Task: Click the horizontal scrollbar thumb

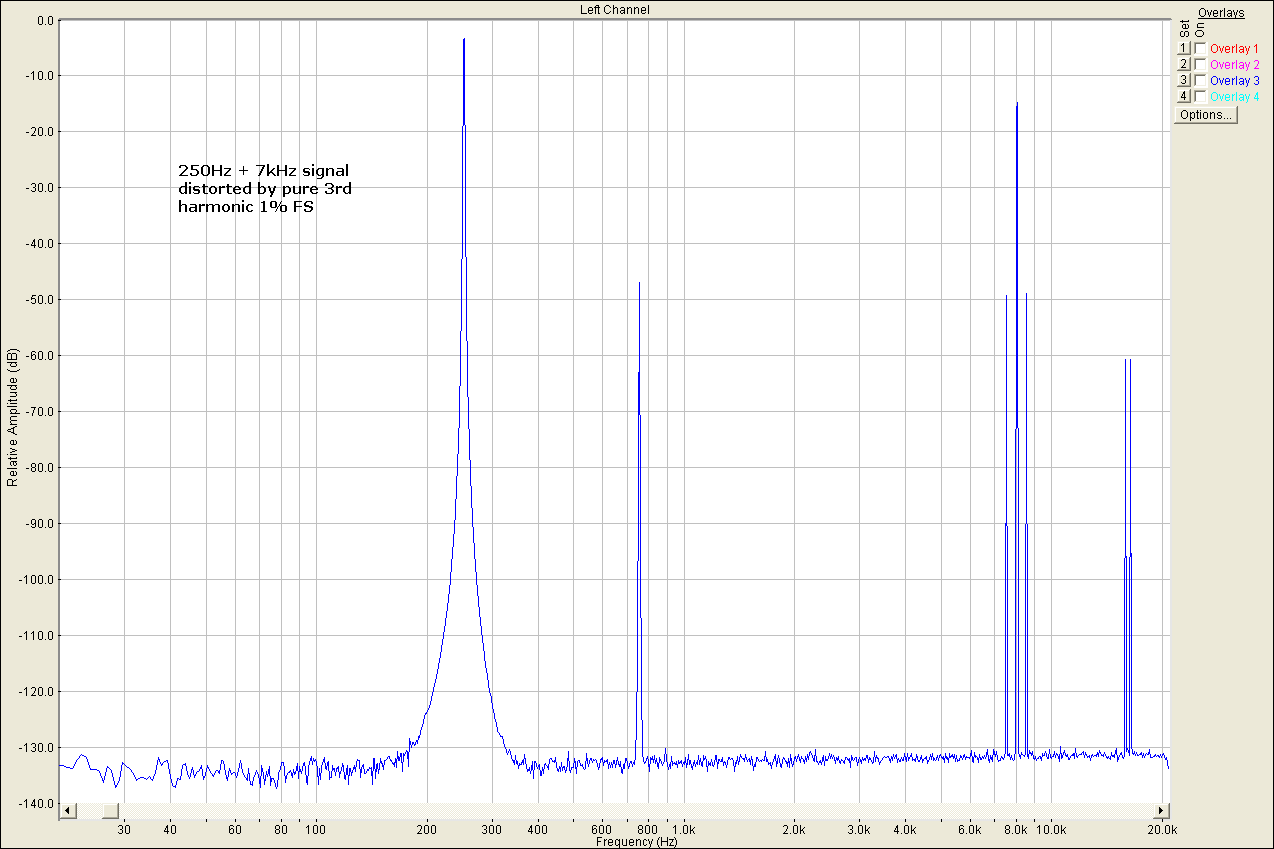Action: [111, 810]
